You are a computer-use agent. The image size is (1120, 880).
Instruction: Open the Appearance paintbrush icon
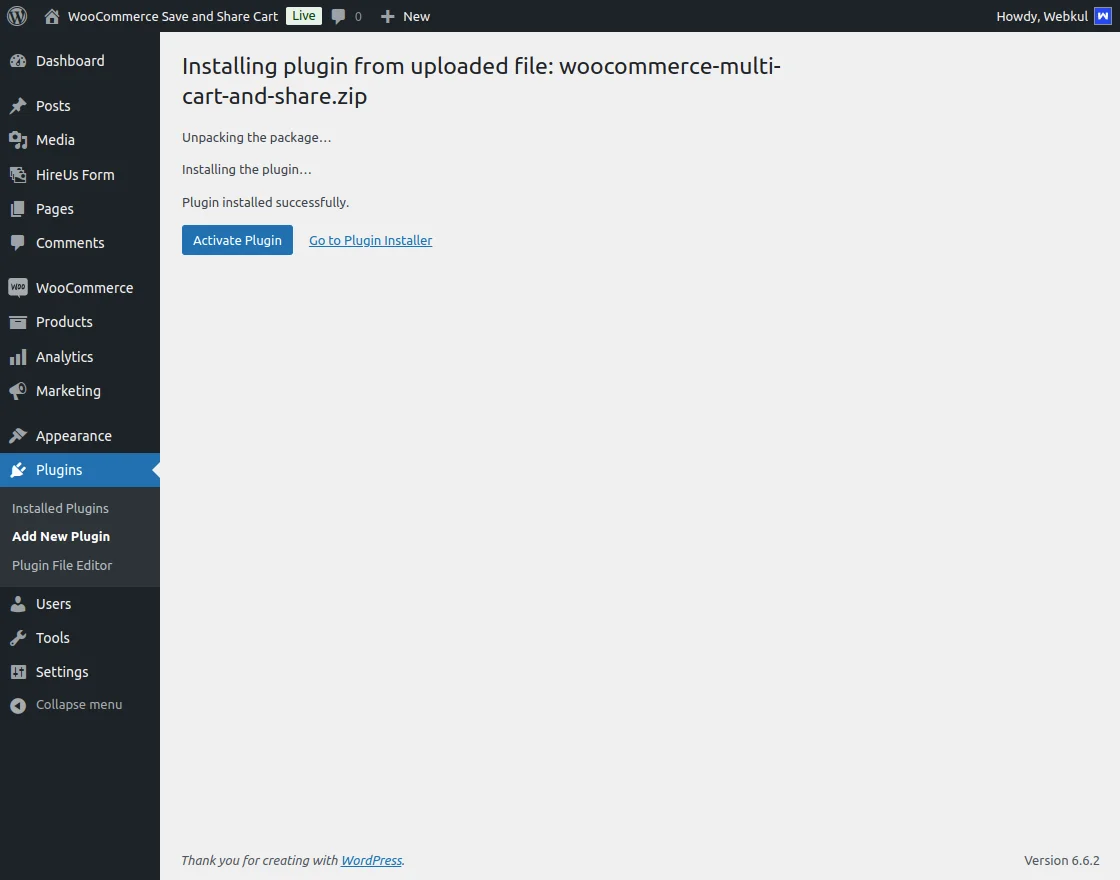(20, 435)
